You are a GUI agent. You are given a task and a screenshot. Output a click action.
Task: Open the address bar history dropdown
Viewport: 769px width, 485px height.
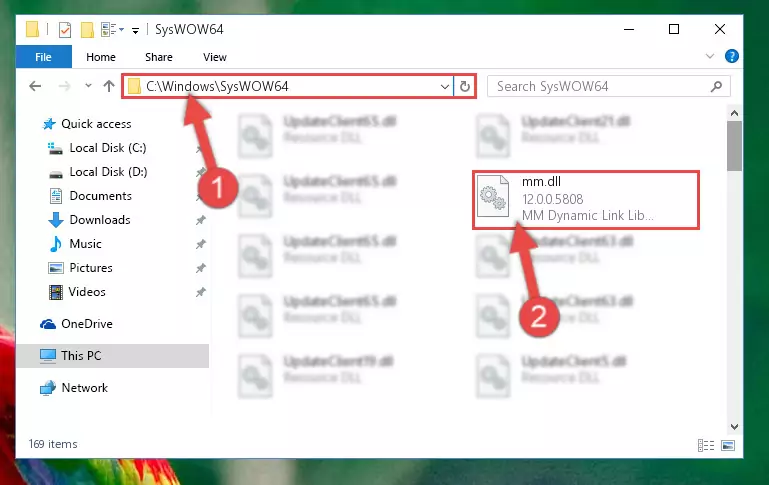(445, 87)
